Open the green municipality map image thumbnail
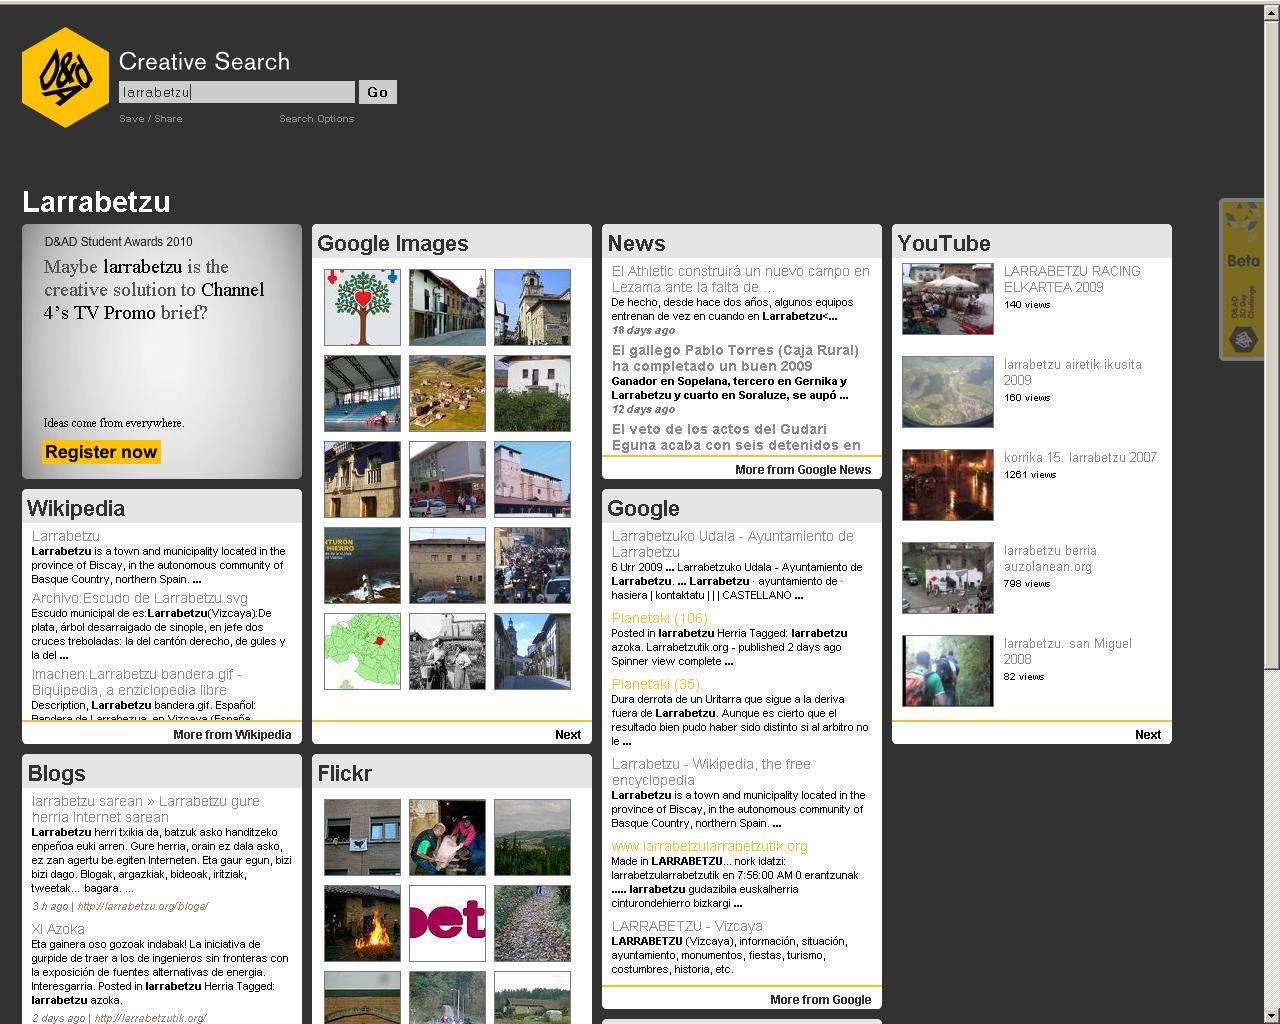The height and width of the screenshot is (1024, 1280). point(362,651)
